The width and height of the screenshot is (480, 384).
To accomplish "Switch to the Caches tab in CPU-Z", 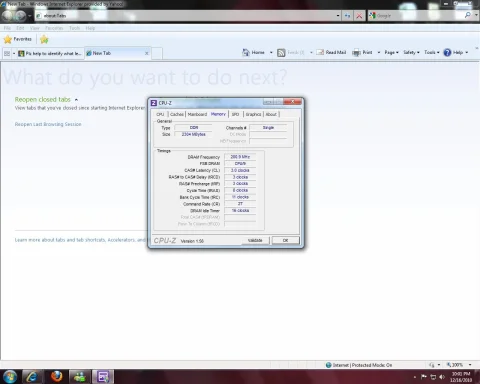I will pos(177,114).
